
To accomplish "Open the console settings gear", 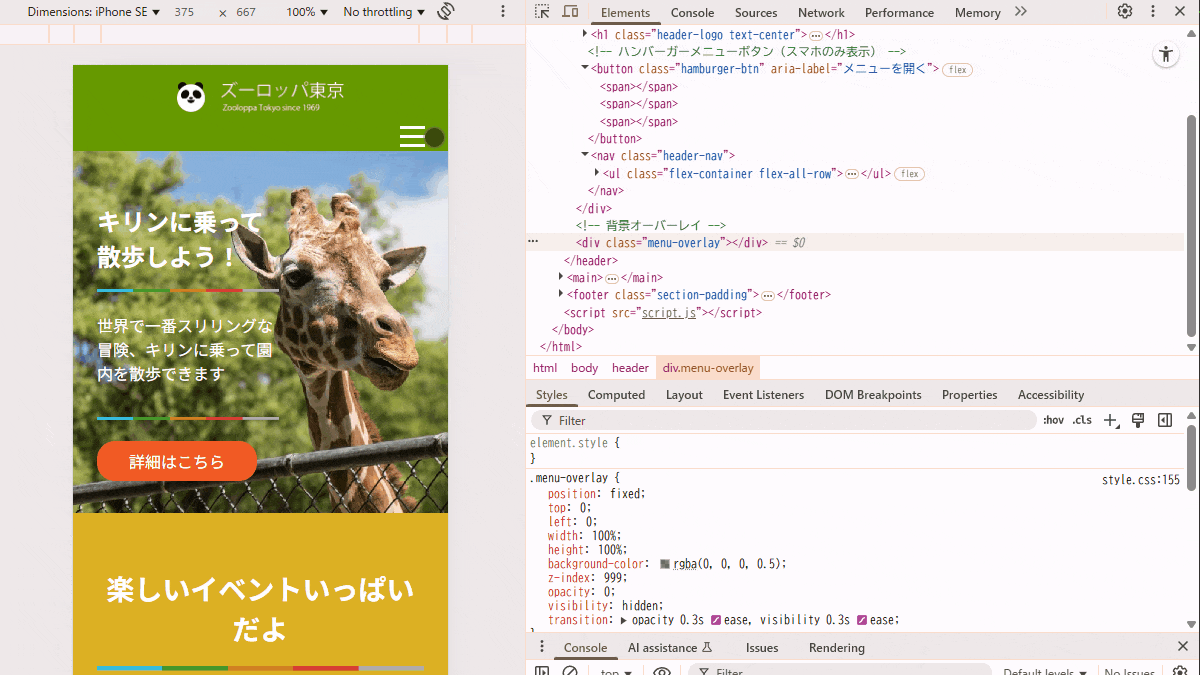I will point(1179,672).
